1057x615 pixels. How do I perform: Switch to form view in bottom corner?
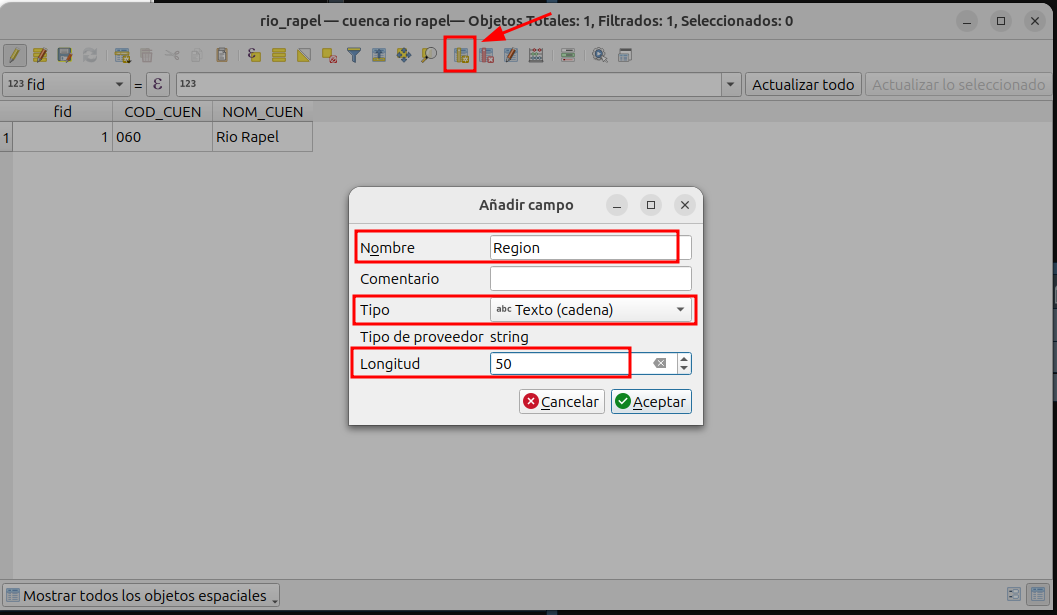(x=1014, y=595)
